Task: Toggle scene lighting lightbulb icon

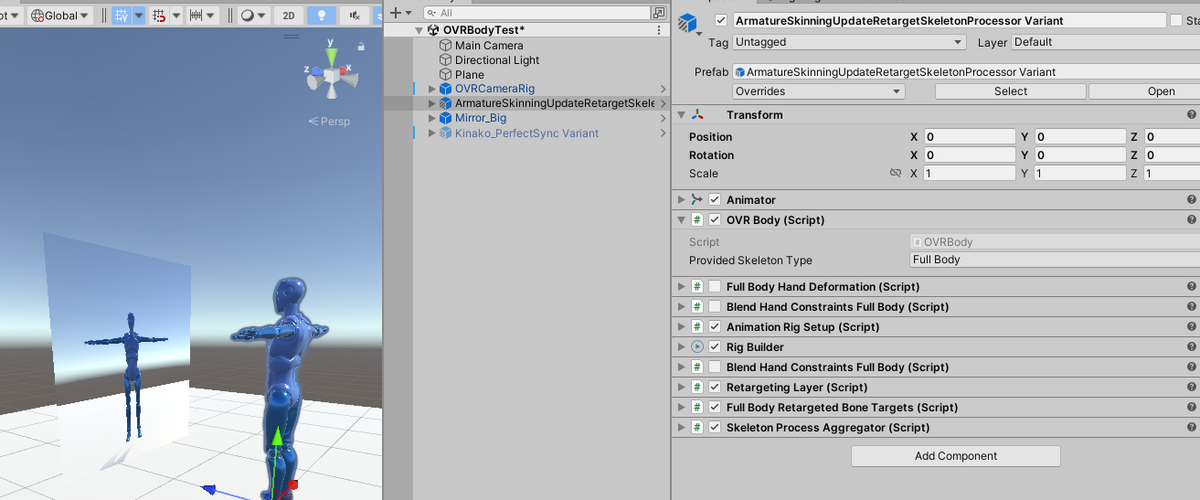Action: click(x=321, y=15)
